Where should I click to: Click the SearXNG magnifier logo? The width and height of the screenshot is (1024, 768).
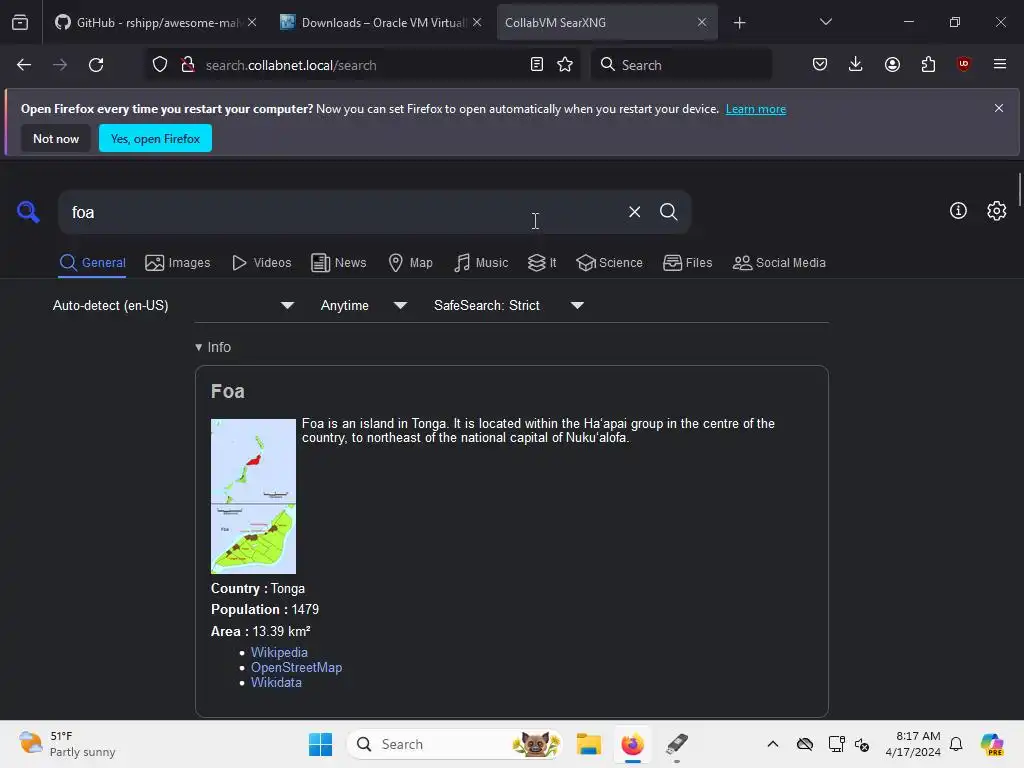28,212
